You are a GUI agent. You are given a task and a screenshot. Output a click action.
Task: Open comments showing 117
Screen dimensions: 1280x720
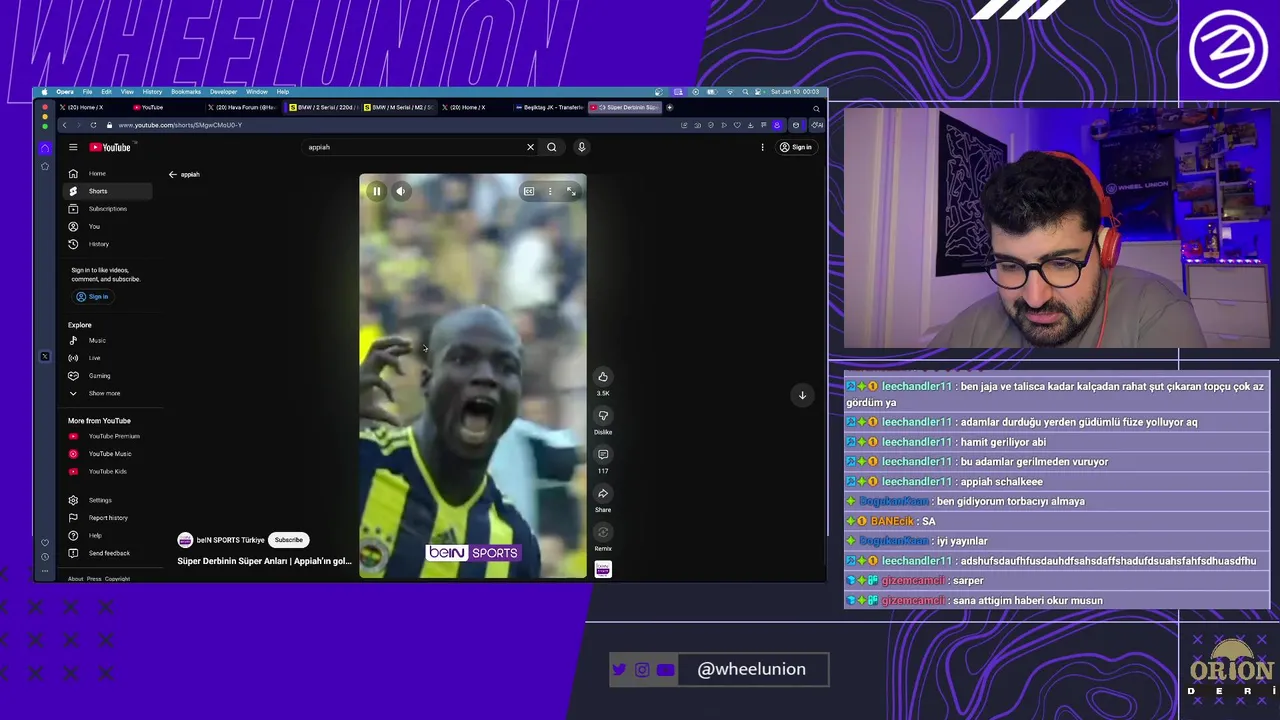603,455
